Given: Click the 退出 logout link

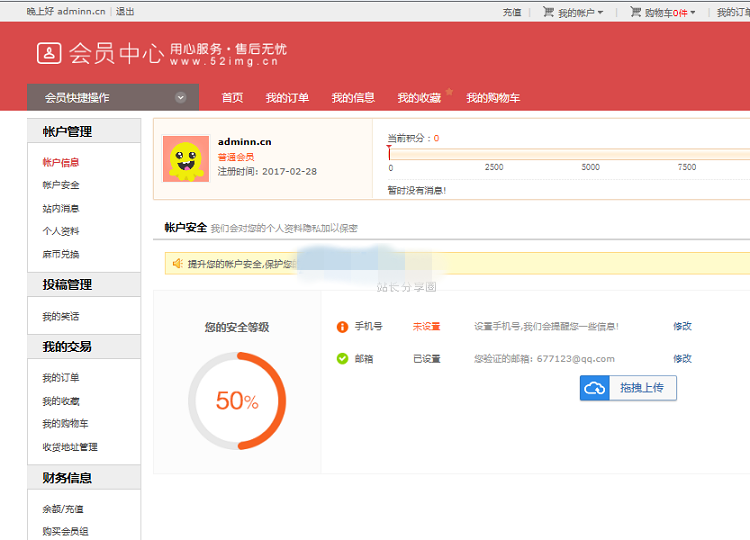Looking at the screenshot, I should (125, 11).
